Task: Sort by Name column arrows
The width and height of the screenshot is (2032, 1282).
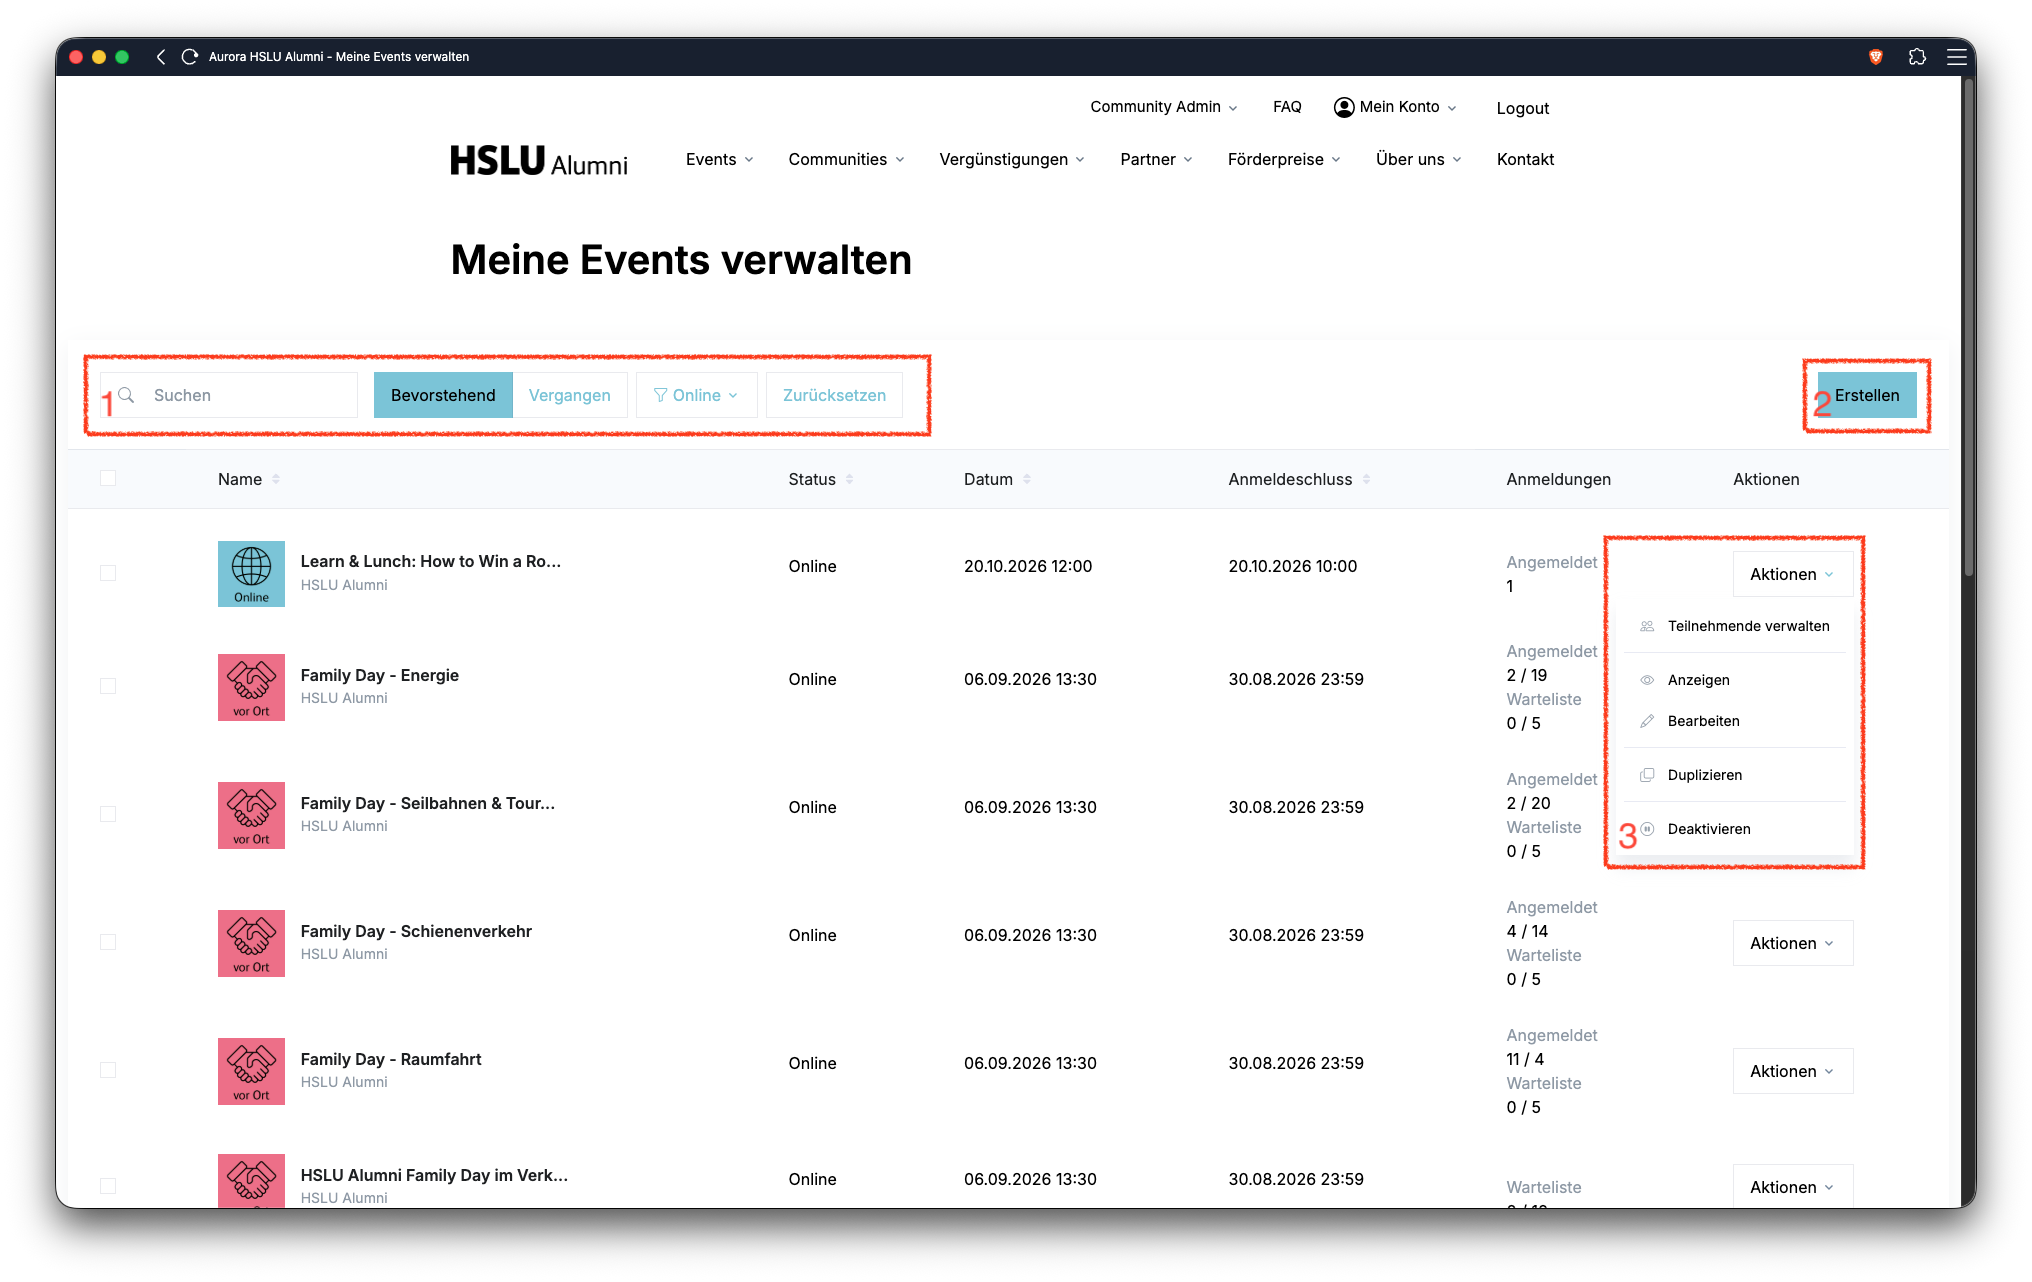Action: click(x=276, y=479)
